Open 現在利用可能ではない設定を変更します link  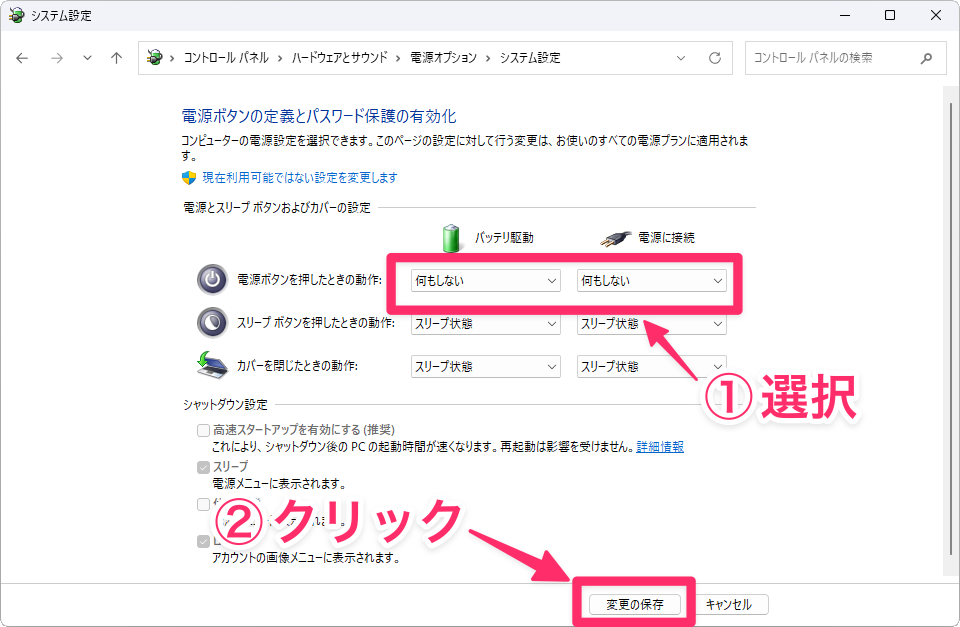coord(300,178)
